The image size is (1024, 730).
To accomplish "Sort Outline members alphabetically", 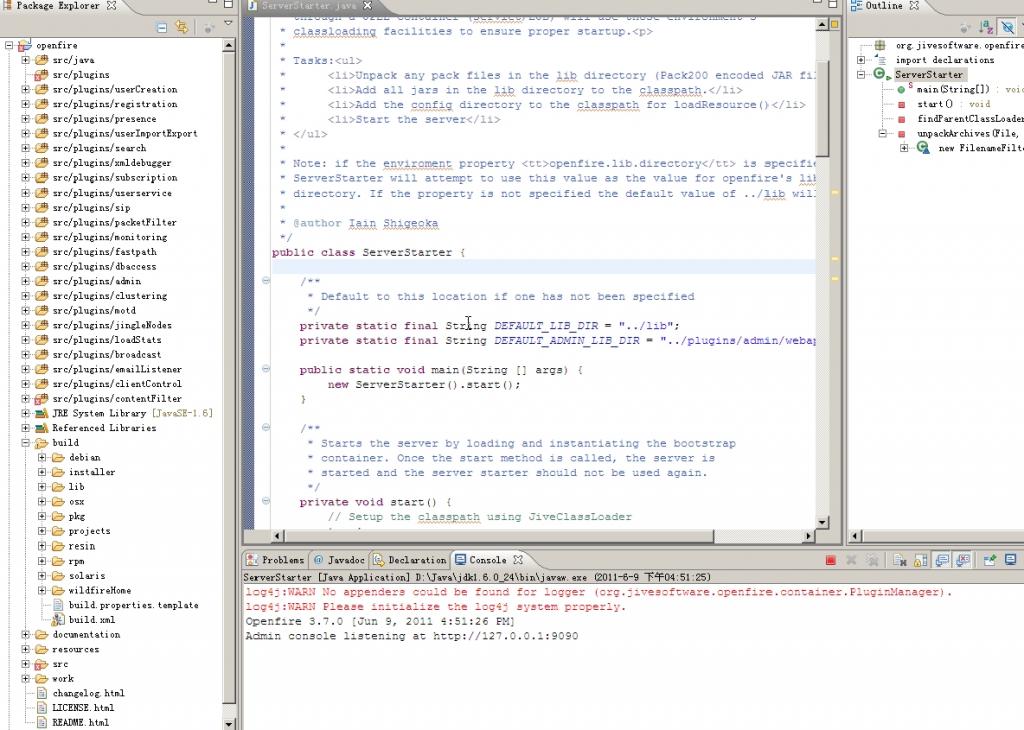I will (987, 28).
